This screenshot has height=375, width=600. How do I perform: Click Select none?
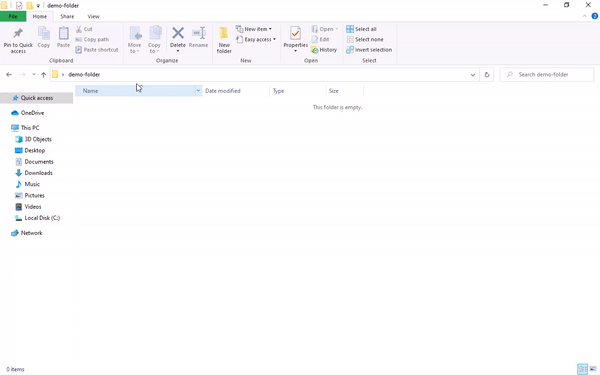(365, 39)
